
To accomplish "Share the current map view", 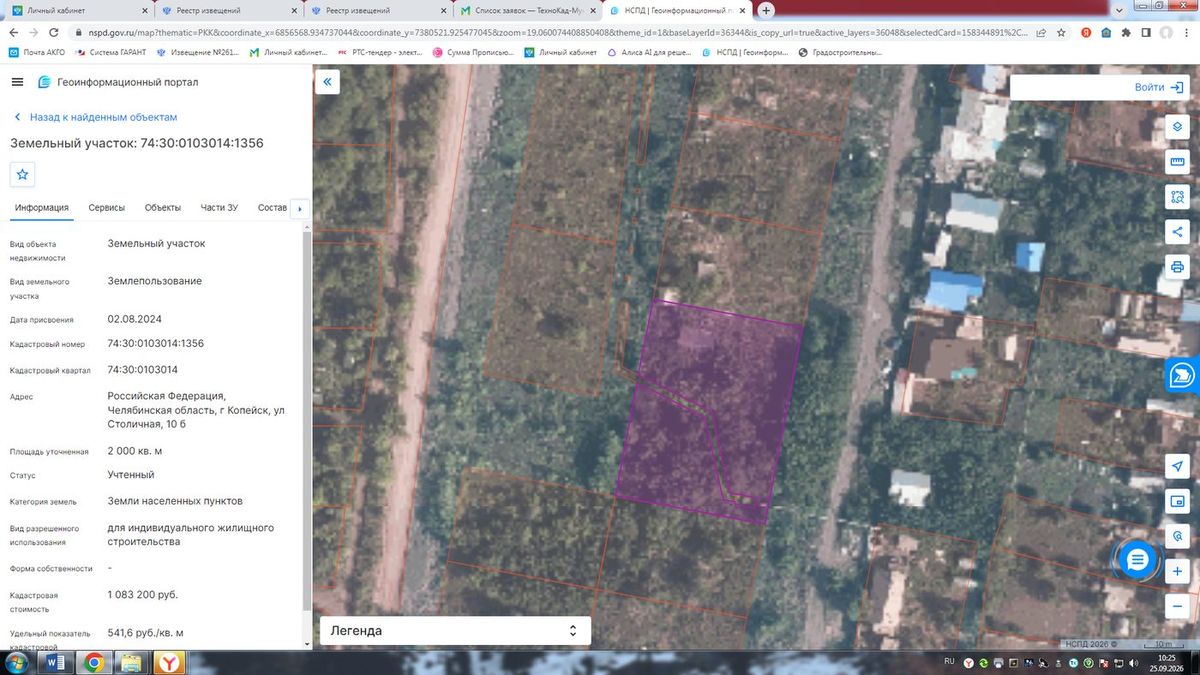I will (x=1177, y=232).
